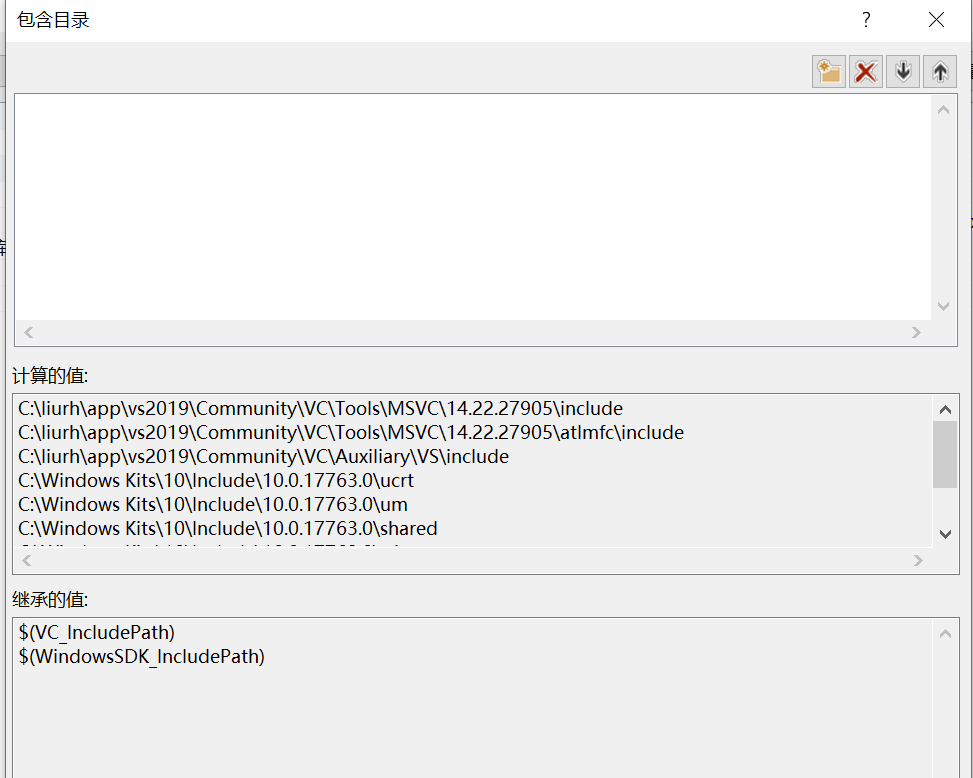Click right arrow of edit box horizontal scrollbar

point(917,332)
